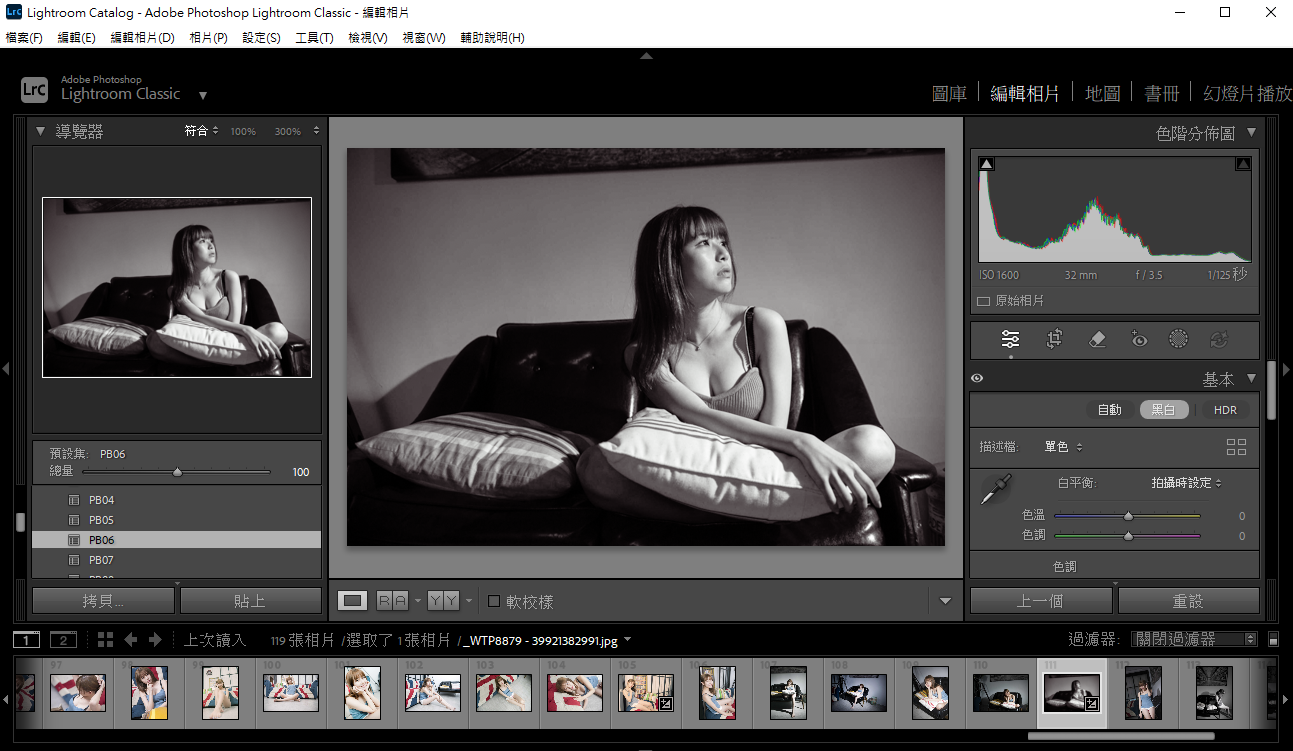Viewport: 1293px width, 751px height.
Task: Click the Lightroom Classic LrC logo
Action: [35, 90]
